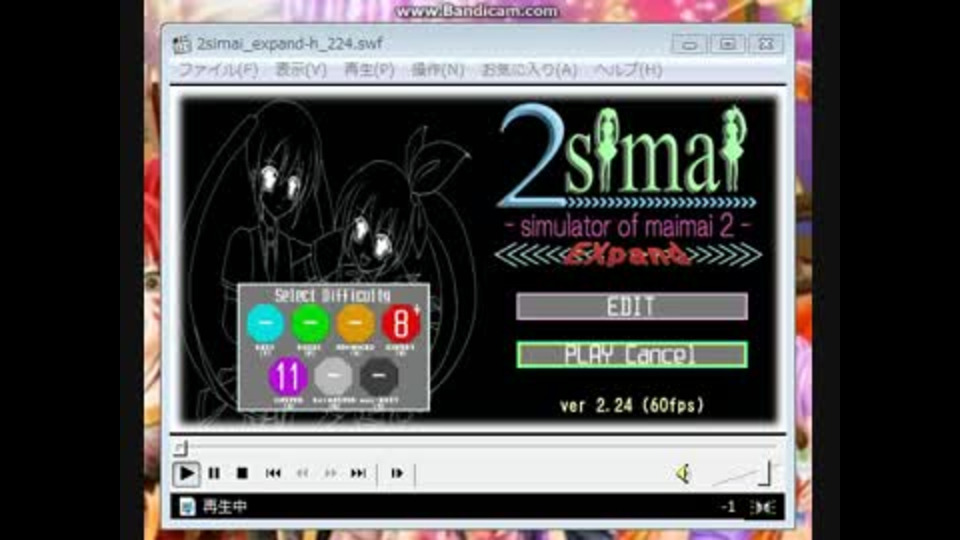
Task: Mute audio with the speaker icon
Action: pos(683,473)
